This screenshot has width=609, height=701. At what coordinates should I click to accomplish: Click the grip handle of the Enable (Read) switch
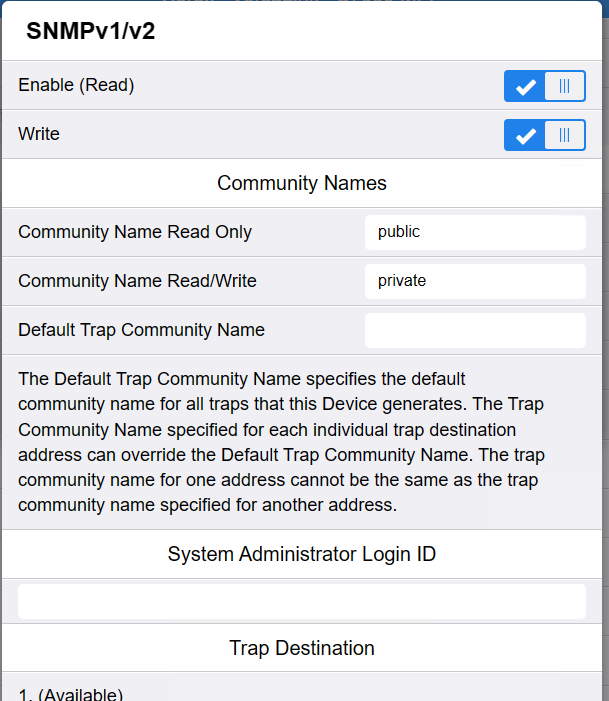click(565, 87)
